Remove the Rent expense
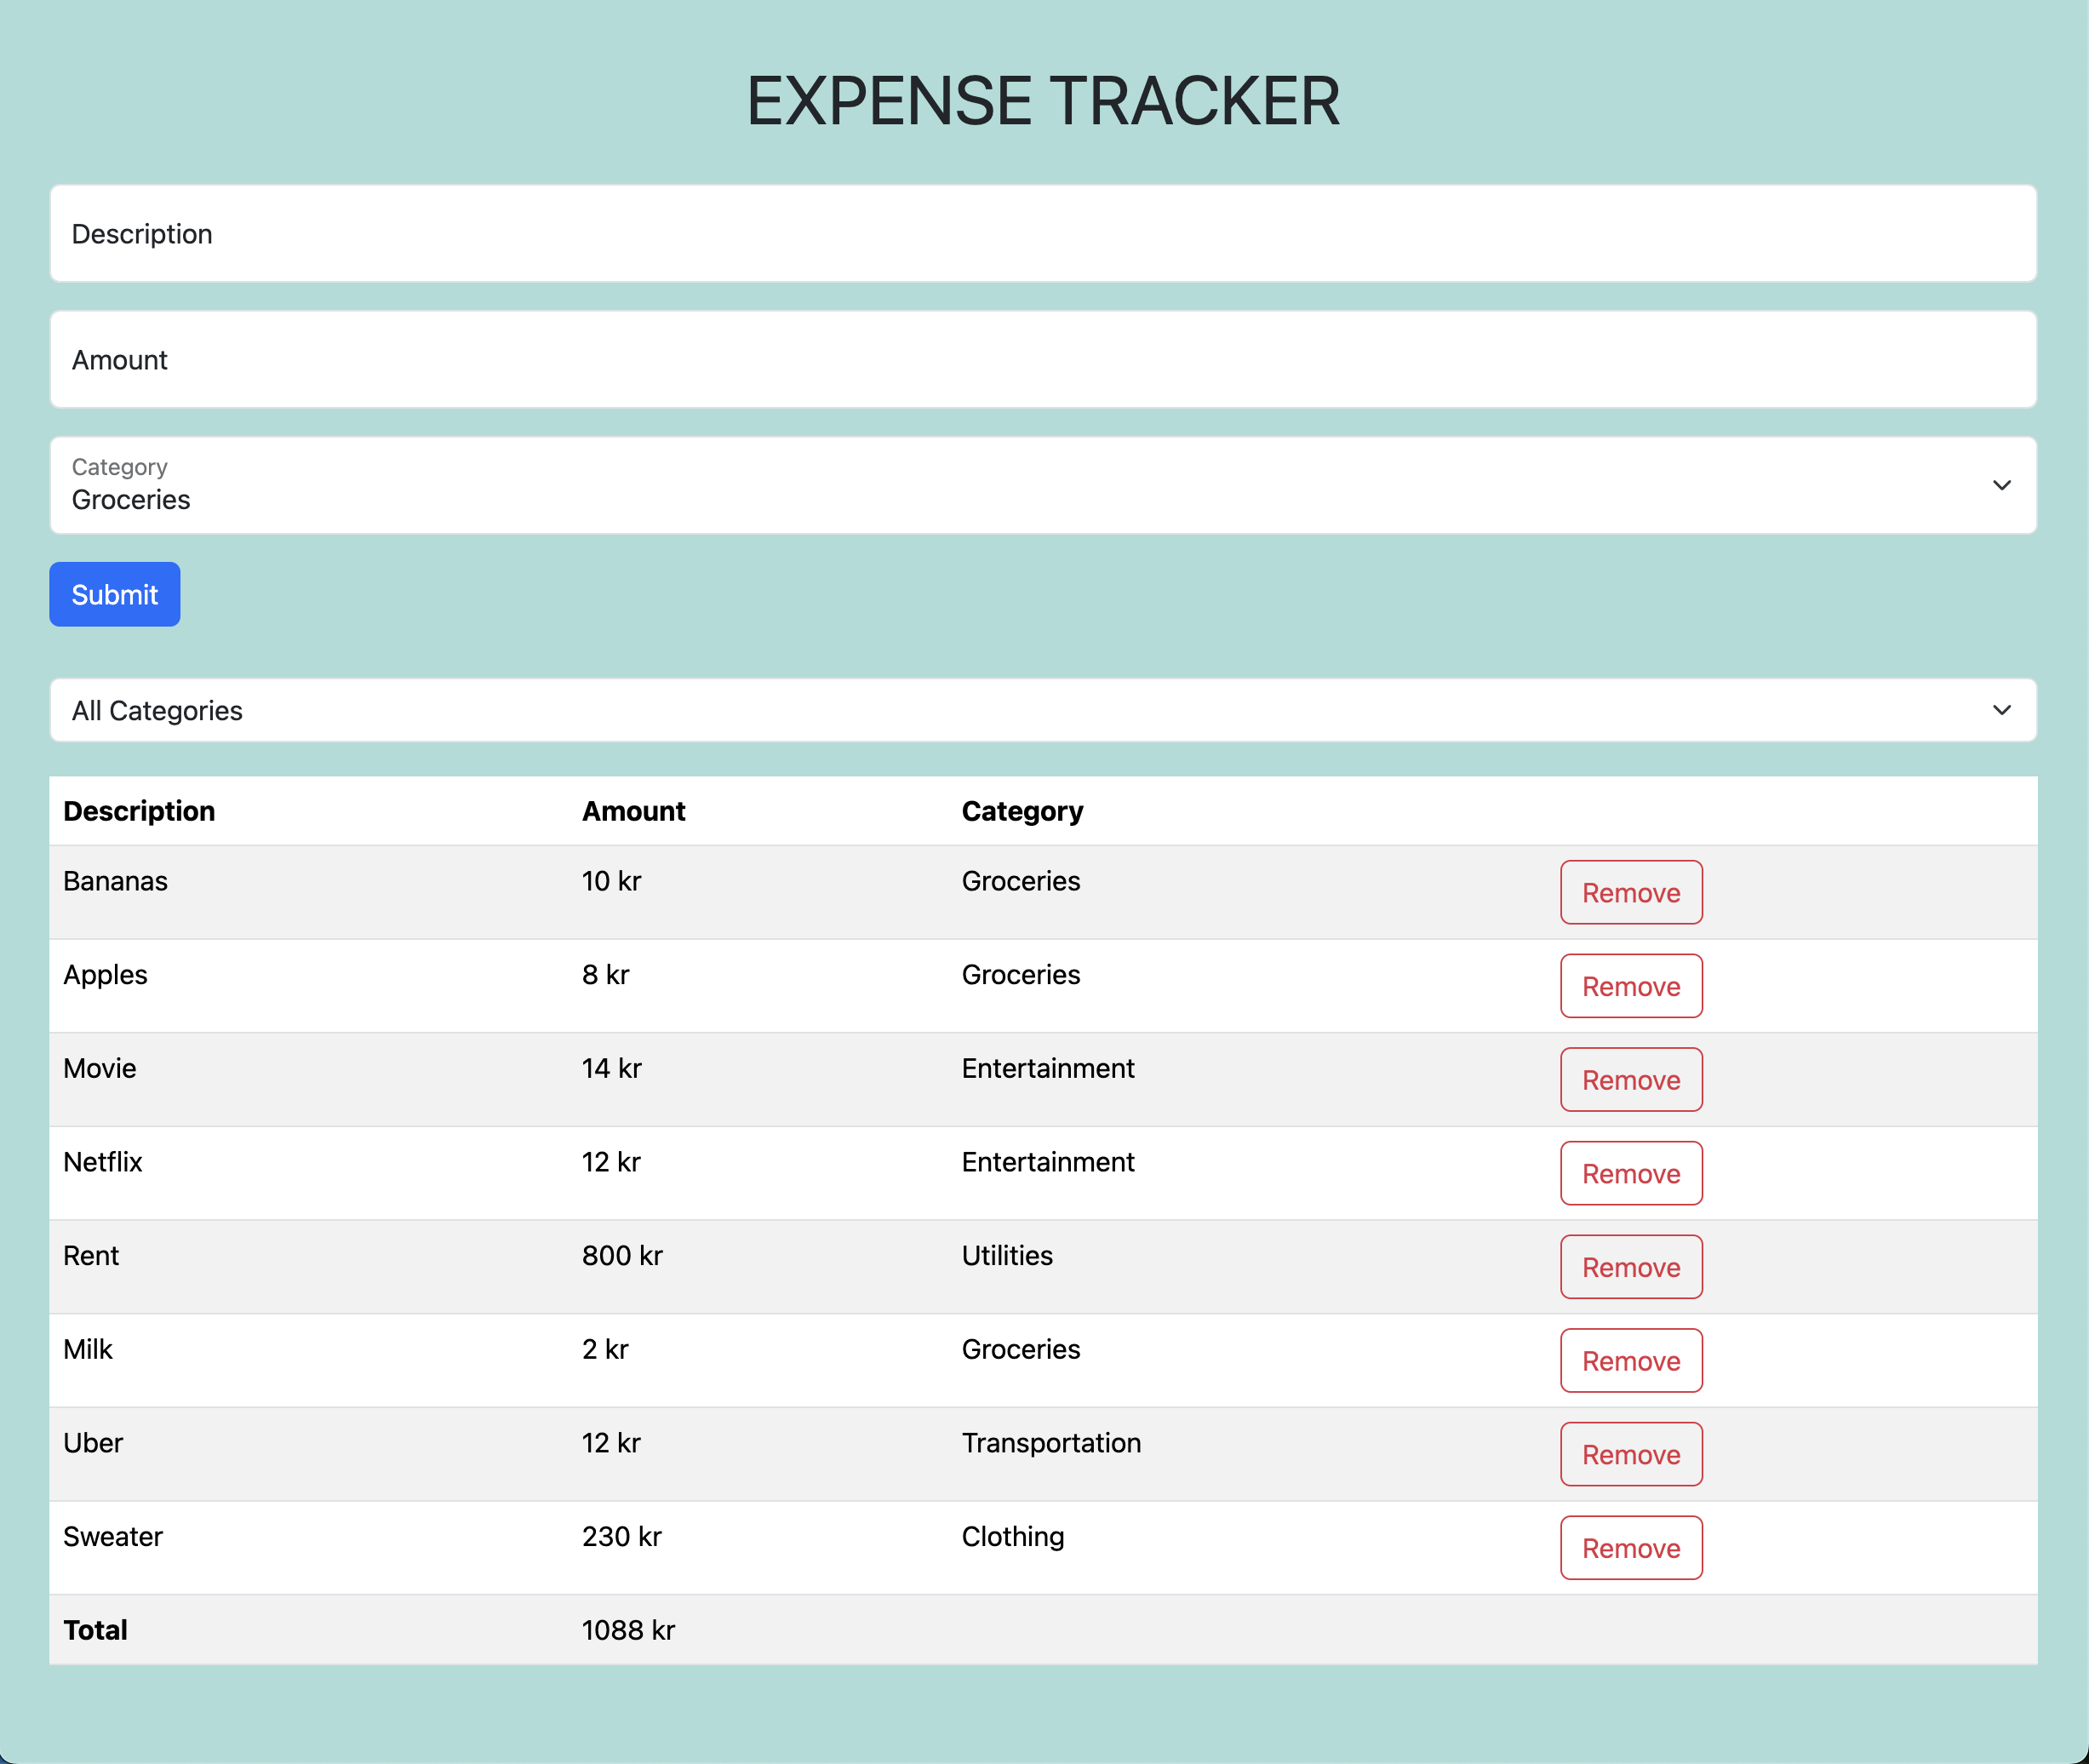Image resolution: width=2089 pixels, height=1764 pixels. tap(1630, 1266)
